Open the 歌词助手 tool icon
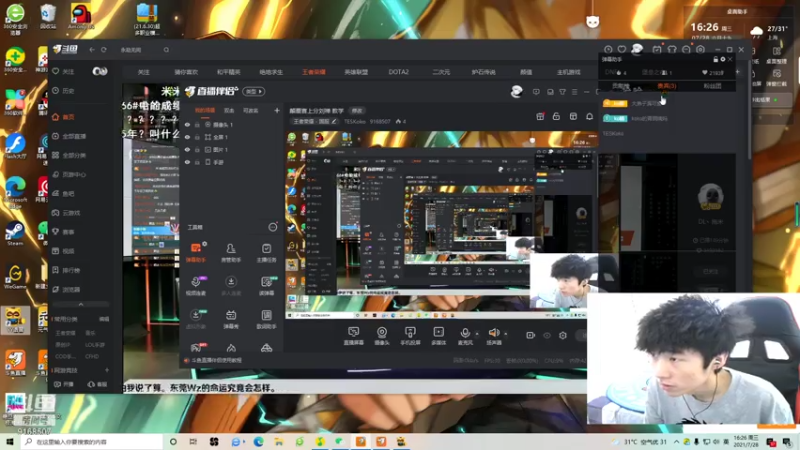The height and width of the screenshot is (450, 800). pos(266,319)
